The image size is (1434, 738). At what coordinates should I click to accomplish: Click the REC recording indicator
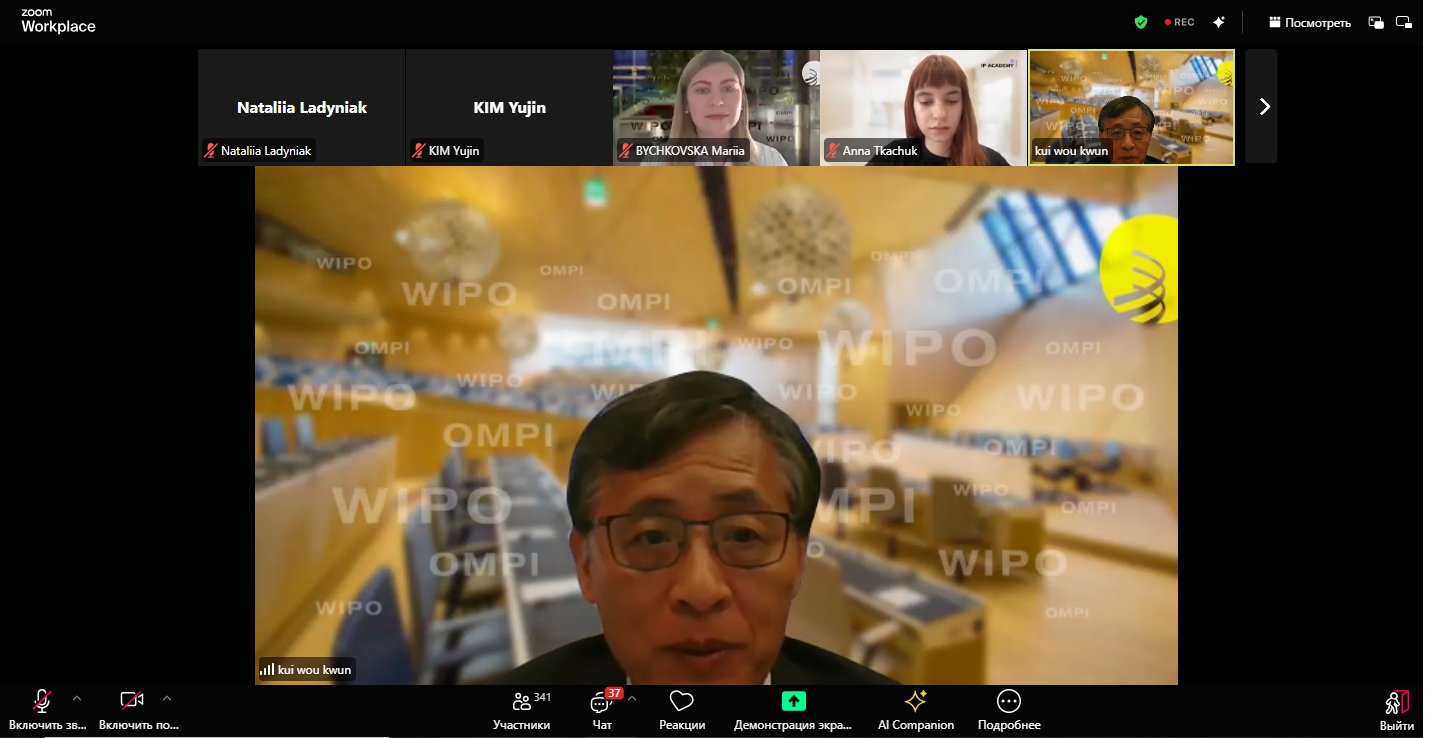(1179, 22)
